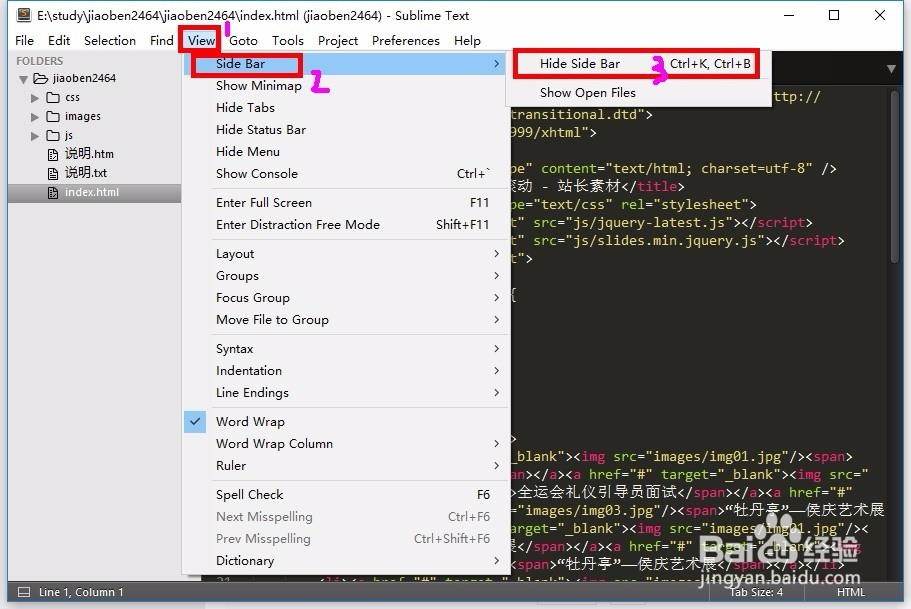Close the open View menu
This screenshot has height=609, width=911.
(x=201, y=41)
